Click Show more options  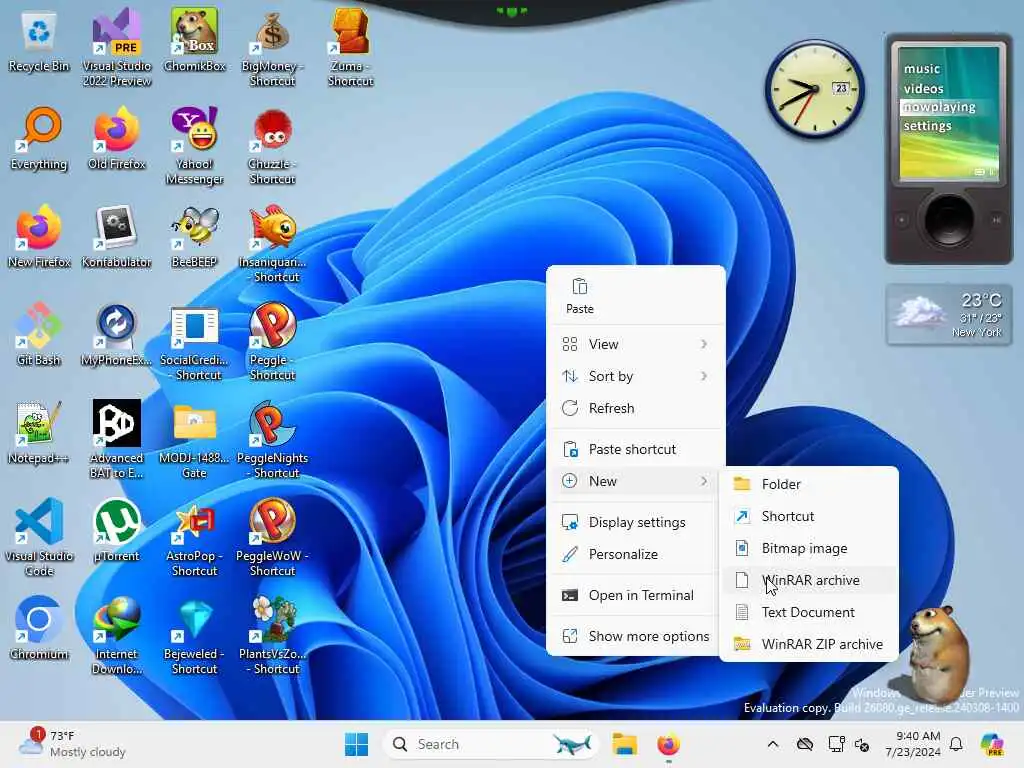click(x=635, y=636)
